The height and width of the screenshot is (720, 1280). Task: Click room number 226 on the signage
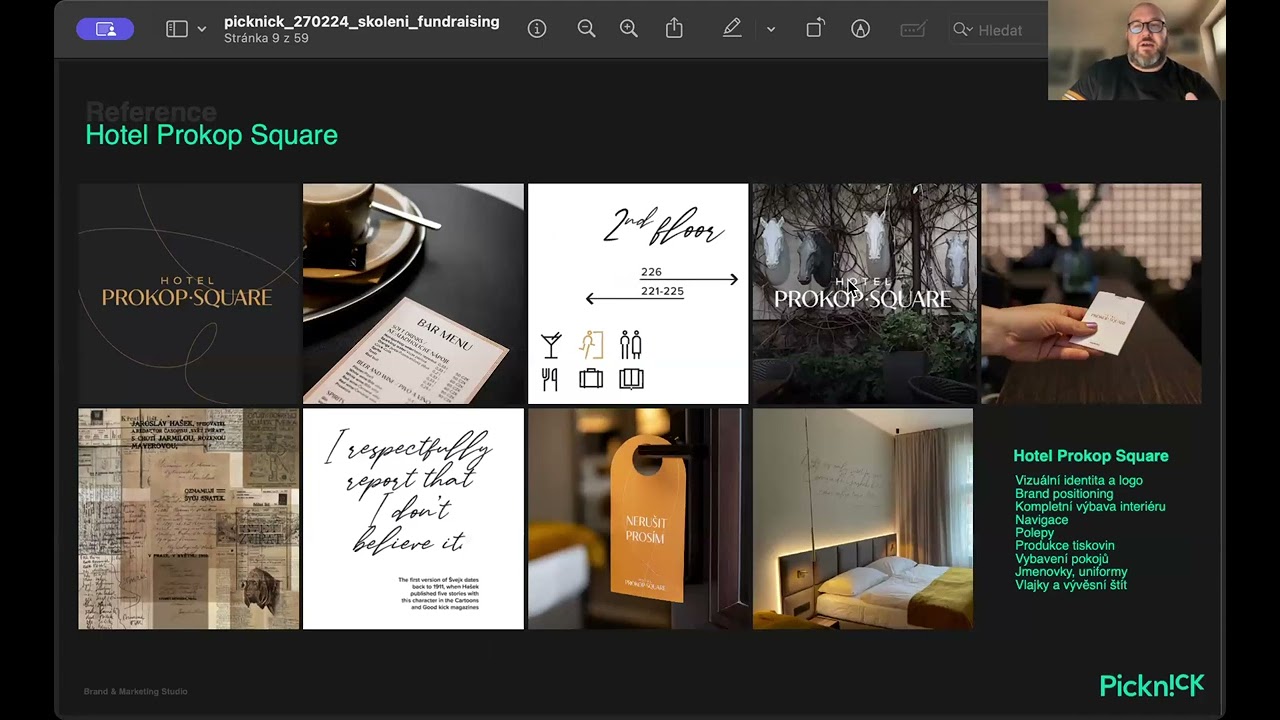pyautogui.click(x=651, y=272)
